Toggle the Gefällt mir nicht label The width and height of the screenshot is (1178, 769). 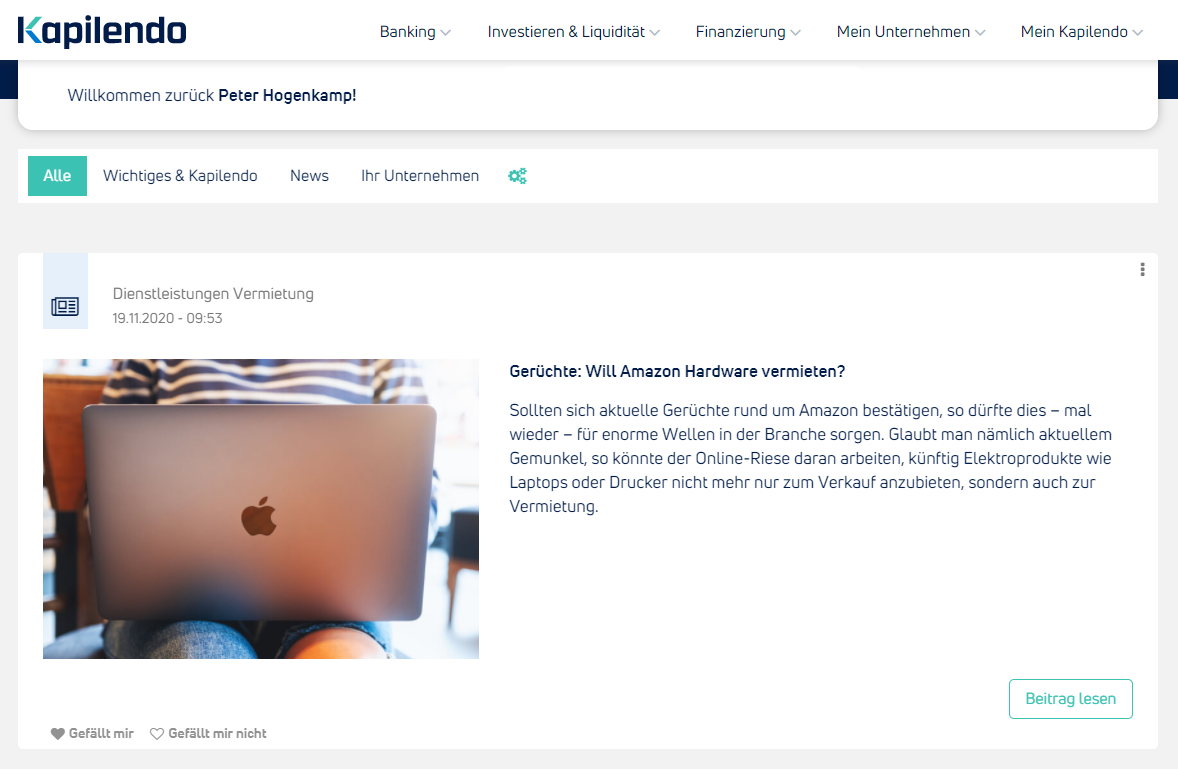pyautogui.click(x=217, y=734)
